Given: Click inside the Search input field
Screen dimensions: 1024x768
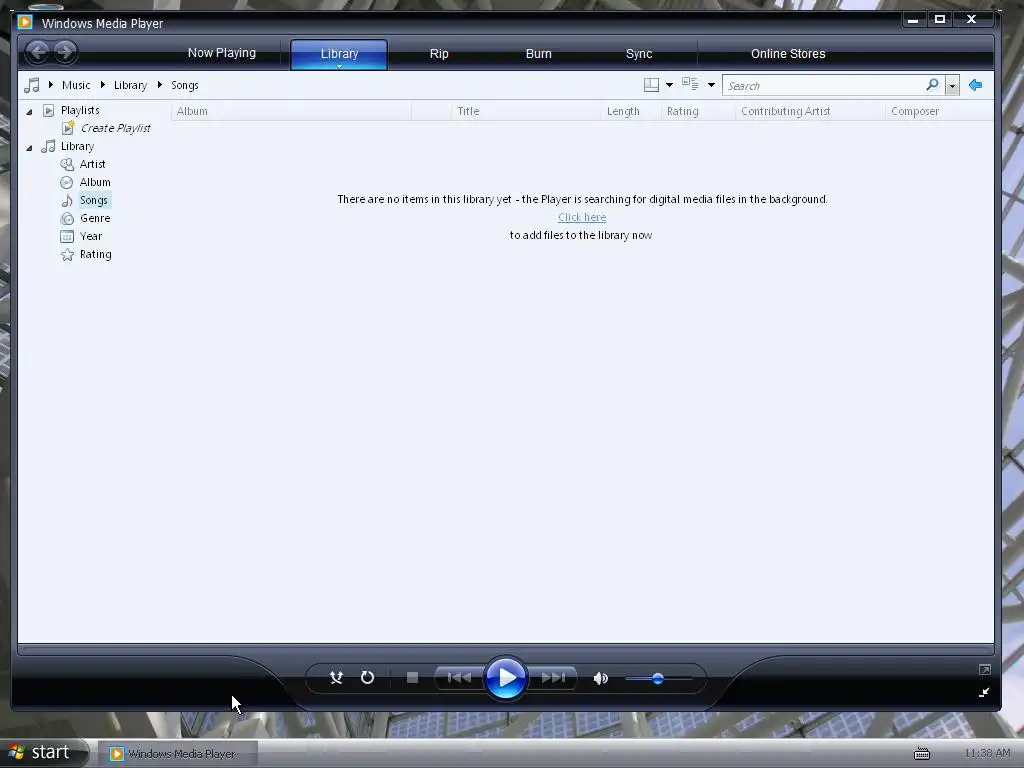Looking at the screenshot, I should [824, 86].
